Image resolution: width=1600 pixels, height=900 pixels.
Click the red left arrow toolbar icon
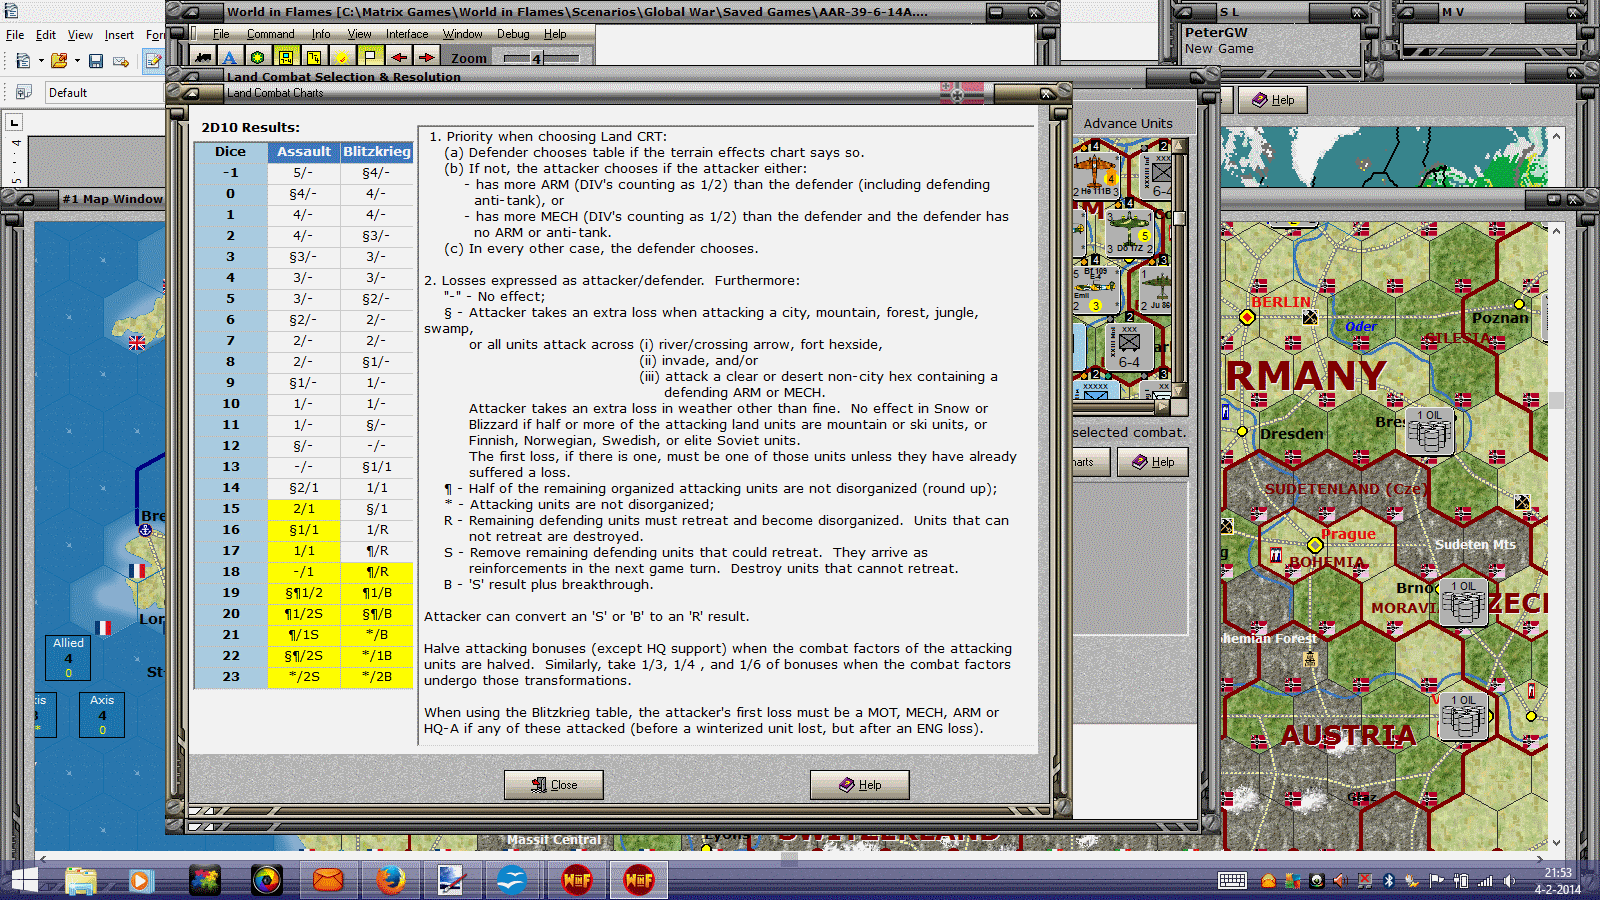[399, 58]
